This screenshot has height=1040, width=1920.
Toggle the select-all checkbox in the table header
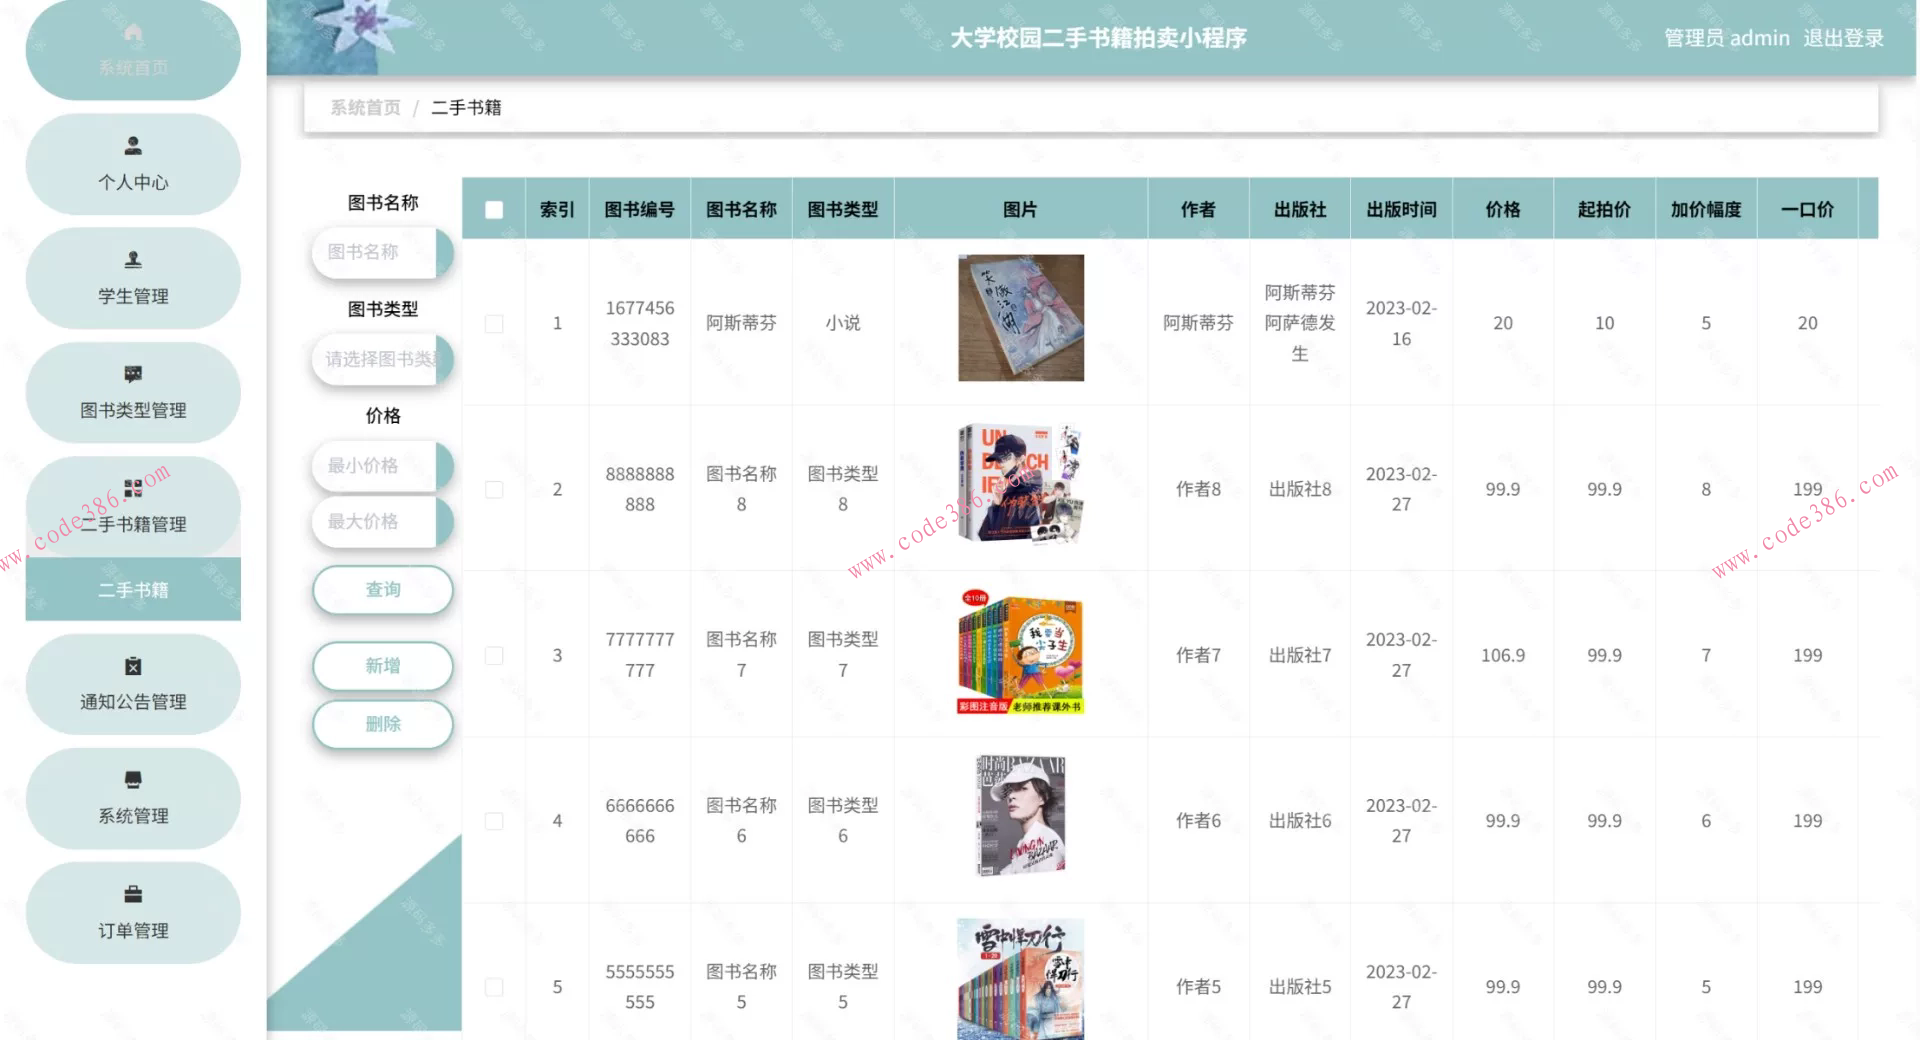tap(493, 208)
